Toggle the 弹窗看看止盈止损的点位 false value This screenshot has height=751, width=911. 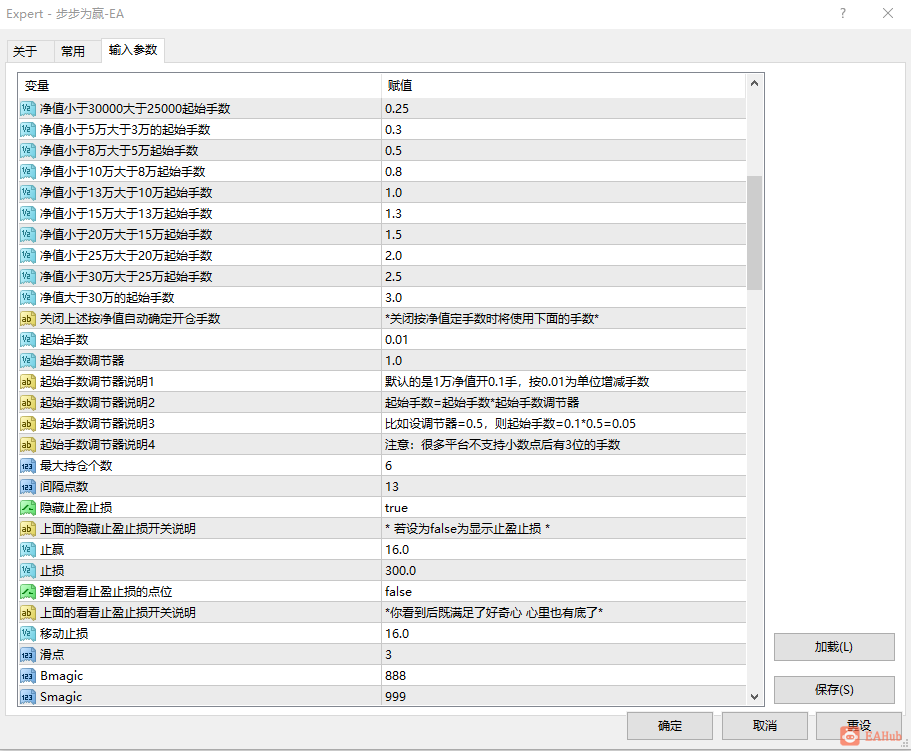tap(563, 592)
